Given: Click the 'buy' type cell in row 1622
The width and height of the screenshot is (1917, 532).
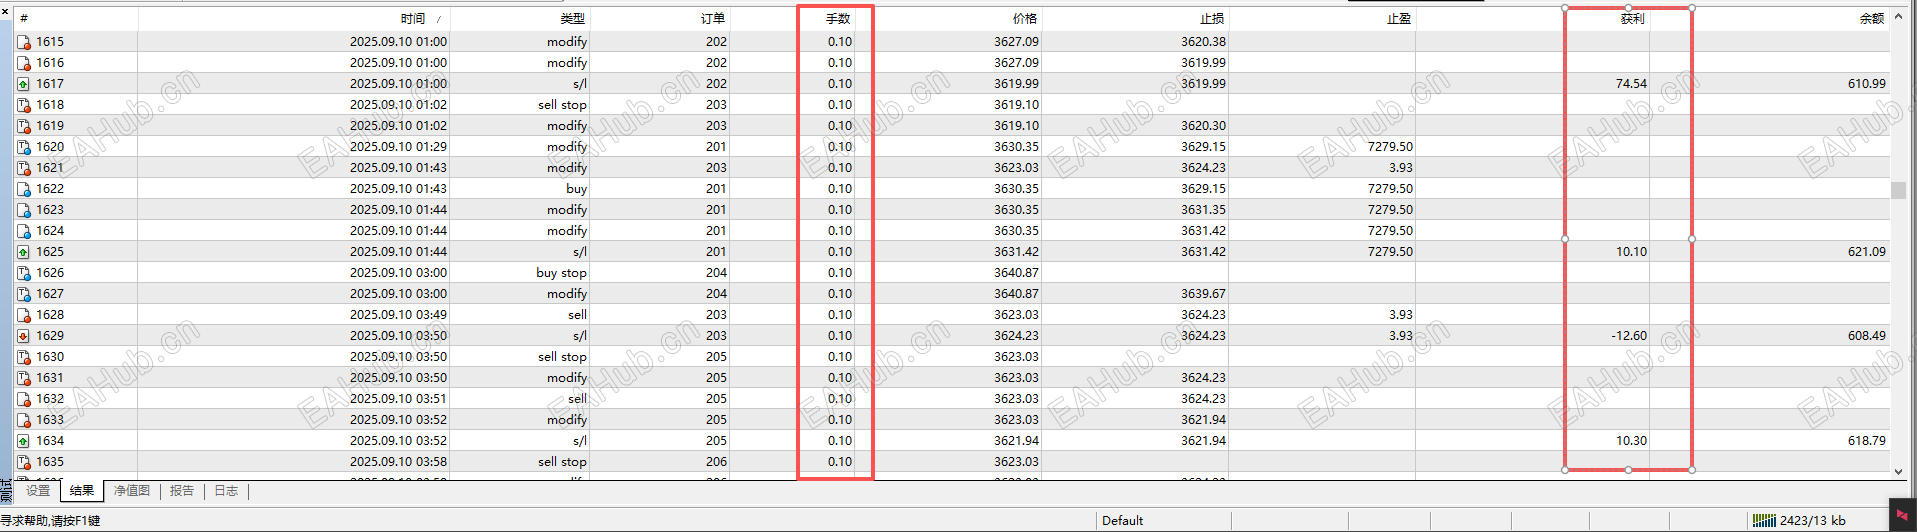Looking at the screenshot, I should [576, 189].
